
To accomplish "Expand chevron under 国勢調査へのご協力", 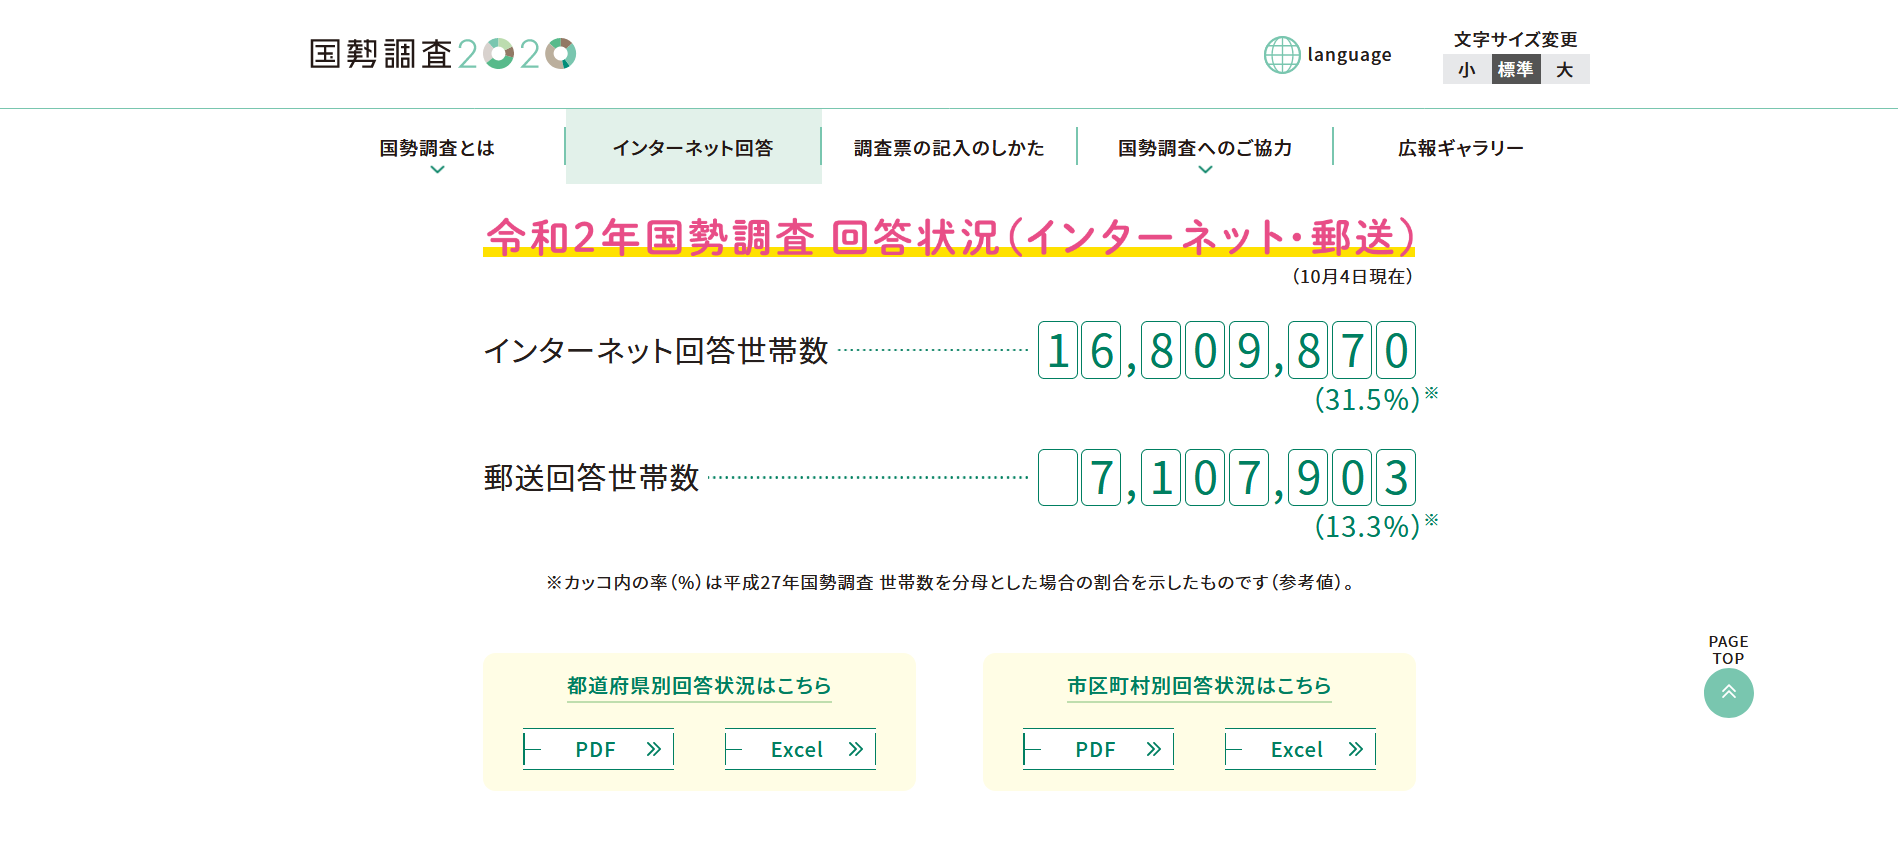I will pyautogui.click(x=1205, y=170).
